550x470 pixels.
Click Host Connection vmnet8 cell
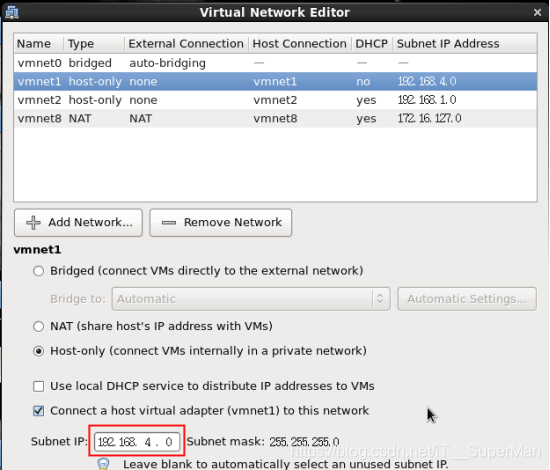[x=275, y=119]
